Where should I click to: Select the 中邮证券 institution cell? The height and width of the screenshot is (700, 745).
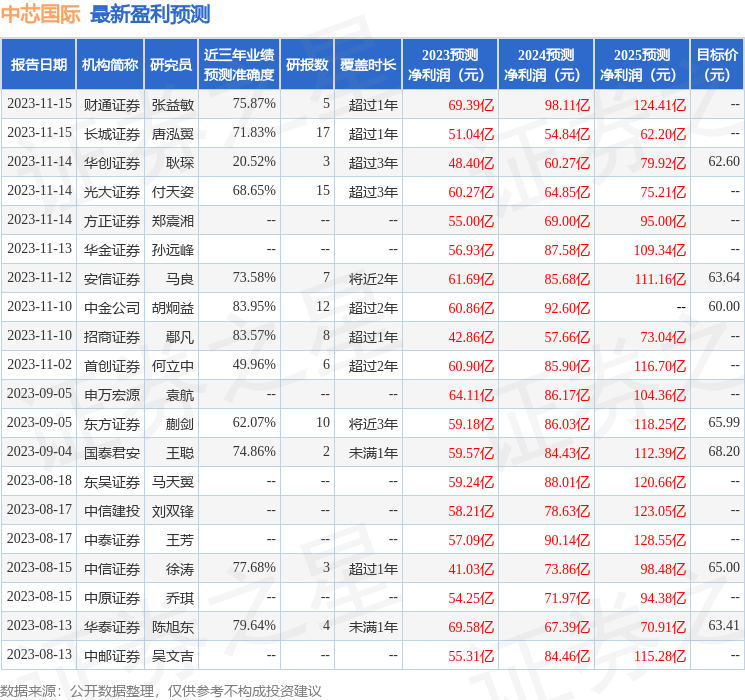tap(112, 656)
